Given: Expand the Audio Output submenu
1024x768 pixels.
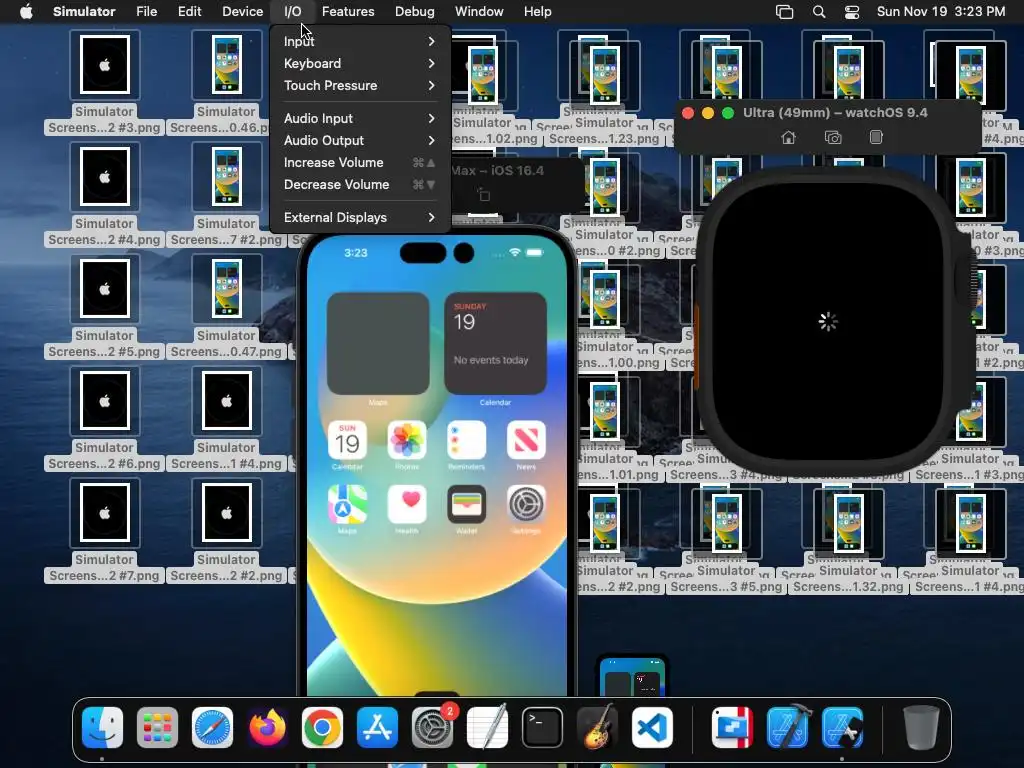Looking at the screenshot, I should pyautogui.click(x=359, y=140).
